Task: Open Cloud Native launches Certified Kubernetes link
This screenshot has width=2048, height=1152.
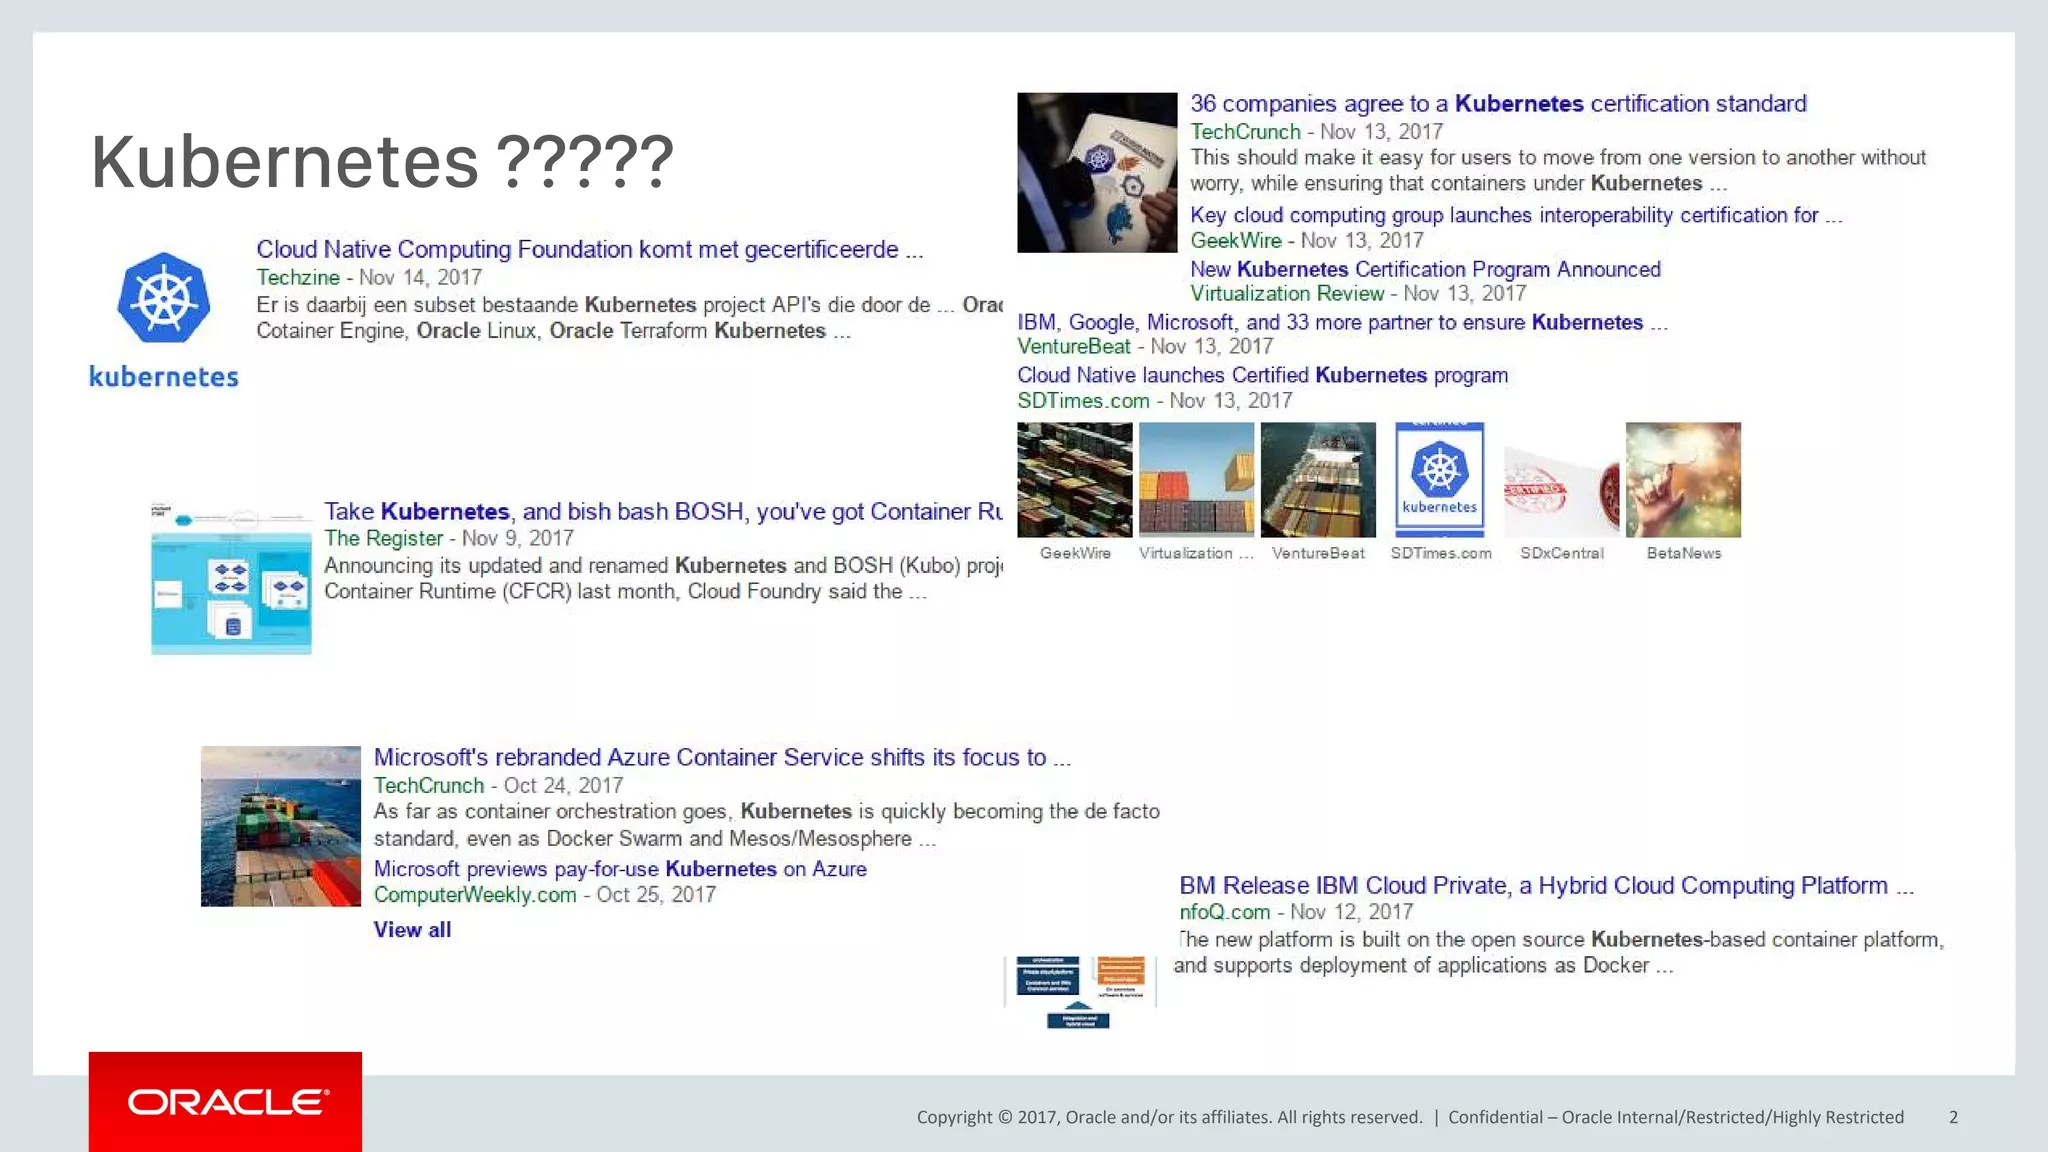Action: (x=1262, y=375)
